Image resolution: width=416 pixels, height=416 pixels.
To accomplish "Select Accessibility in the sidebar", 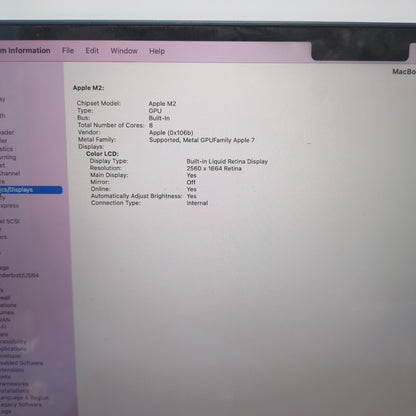I will point(13,341).
